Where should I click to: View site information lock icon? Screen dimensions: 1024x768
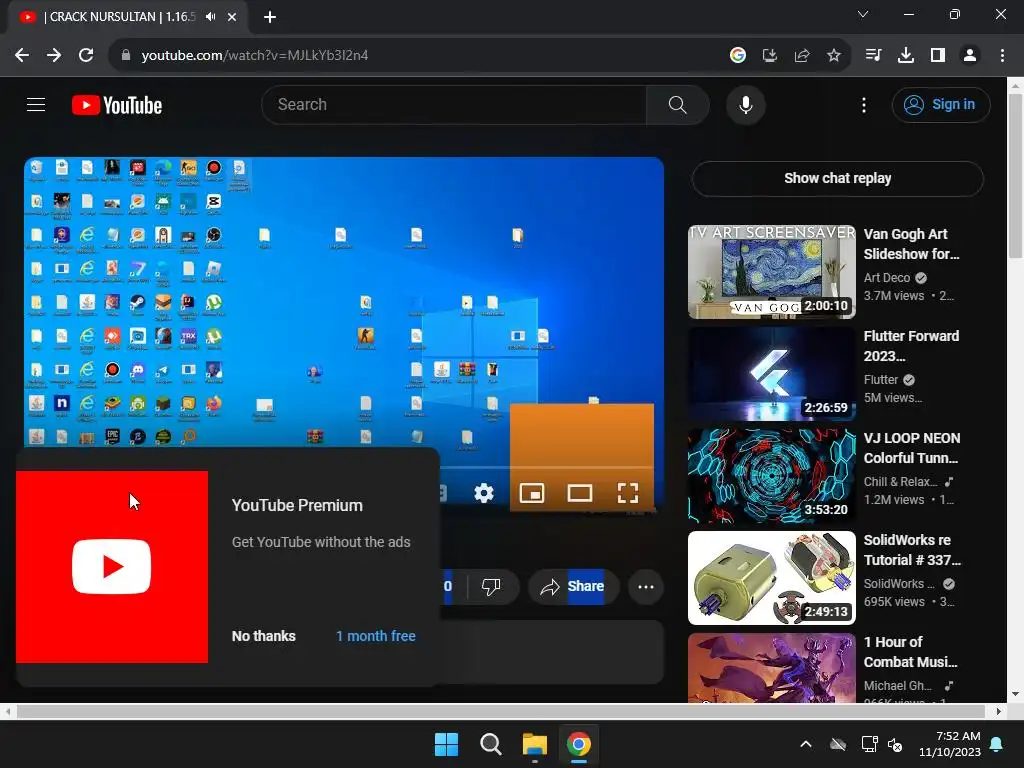pyautogui.click(x=126, y=56)
